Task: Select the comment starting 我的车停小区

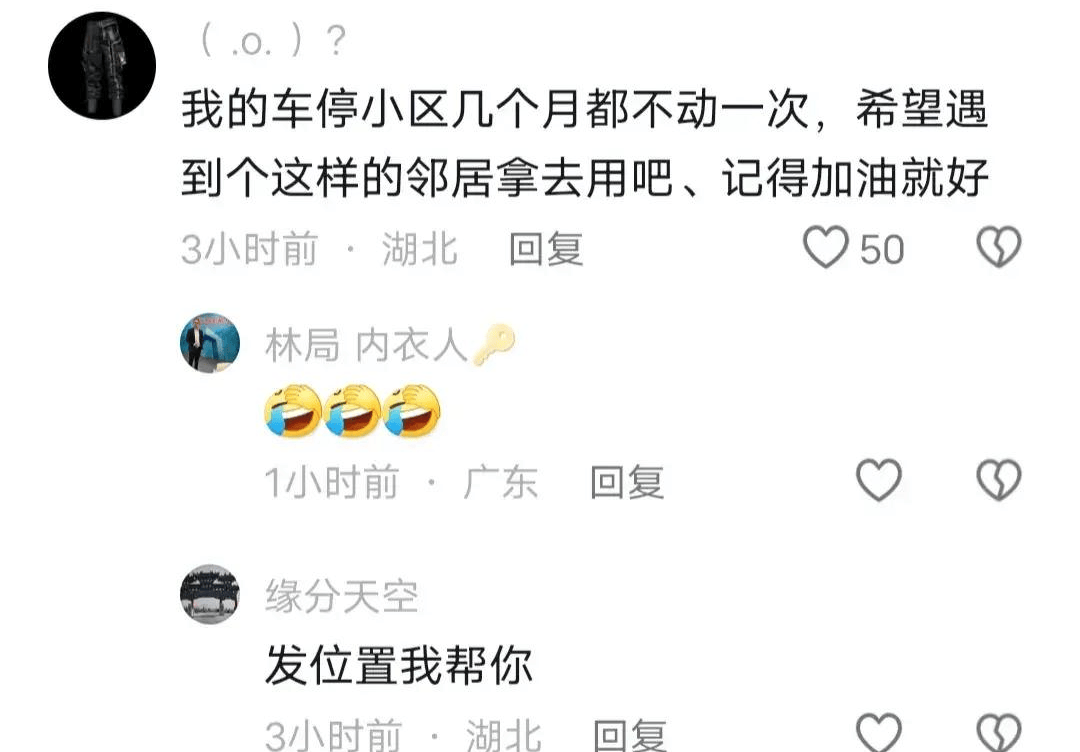Action: click(x=585, y=144)
